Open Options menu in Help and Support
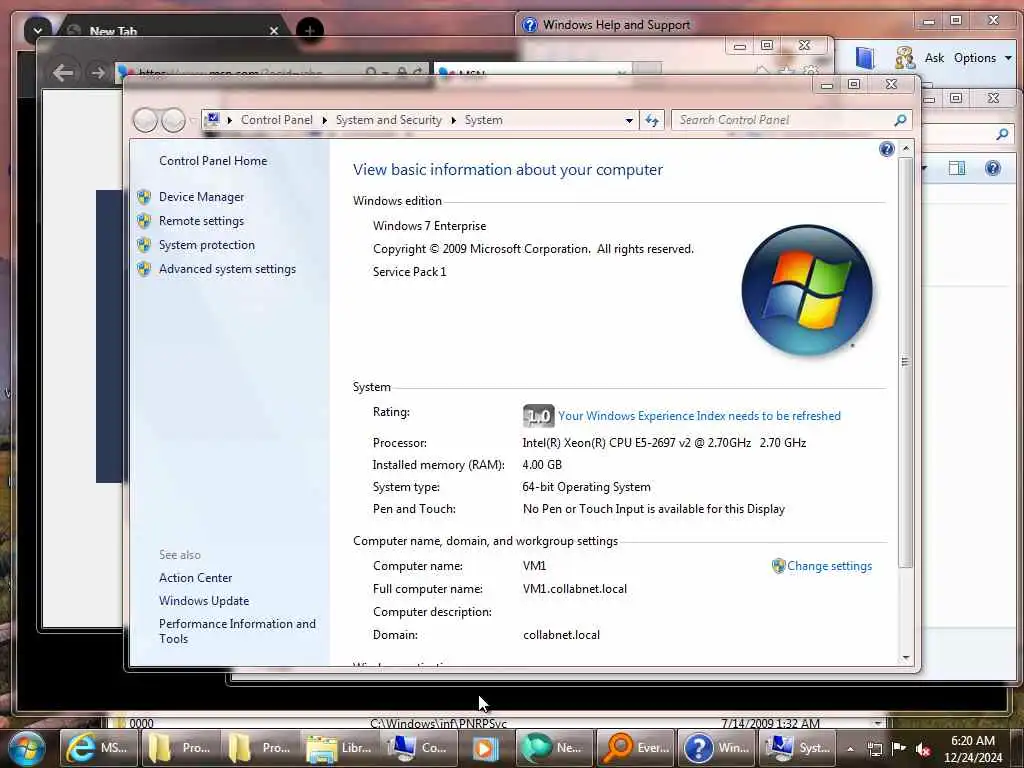This screenshot has width=1024, height=768. click(x=982, y=58)
